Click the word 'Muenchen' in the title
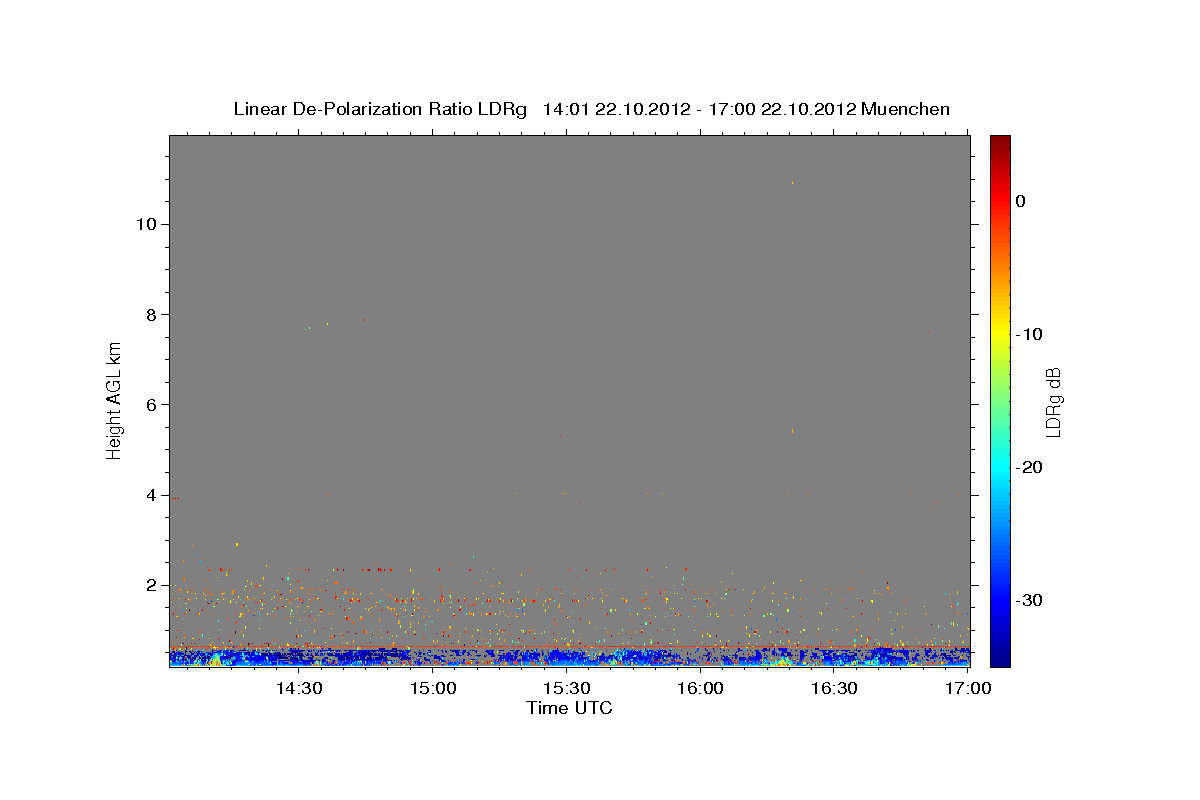The width and height of the screenshot is (1200, 800). 906,109
